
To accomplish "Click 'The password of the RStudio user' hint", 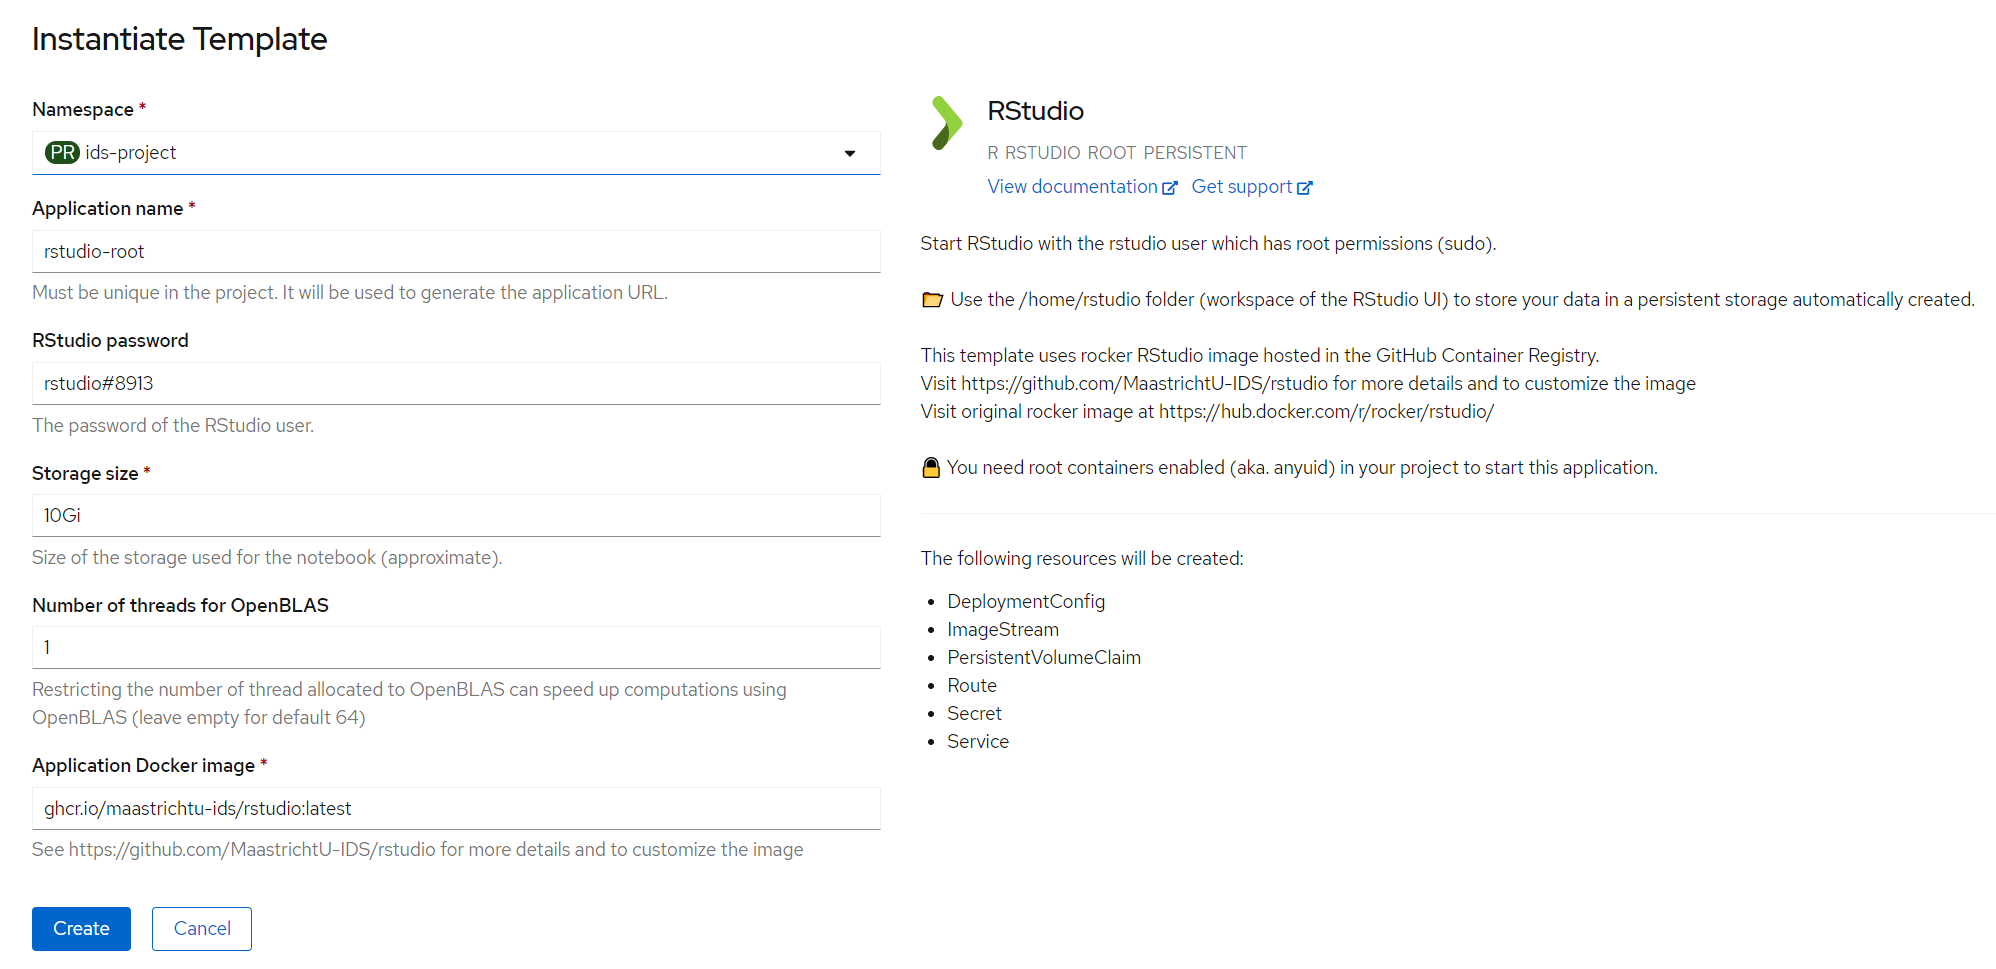I will 173,426.
